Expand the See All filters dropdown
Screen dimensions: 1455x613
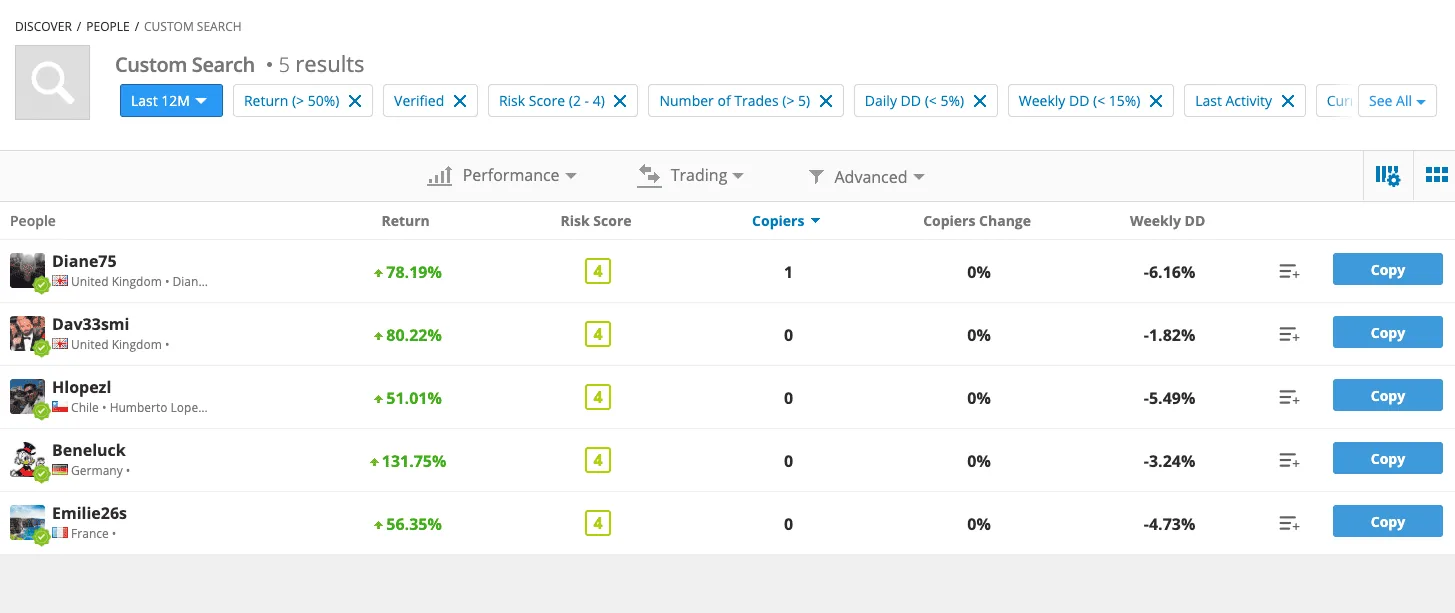pyautogui.click(x=1397, y=101)
